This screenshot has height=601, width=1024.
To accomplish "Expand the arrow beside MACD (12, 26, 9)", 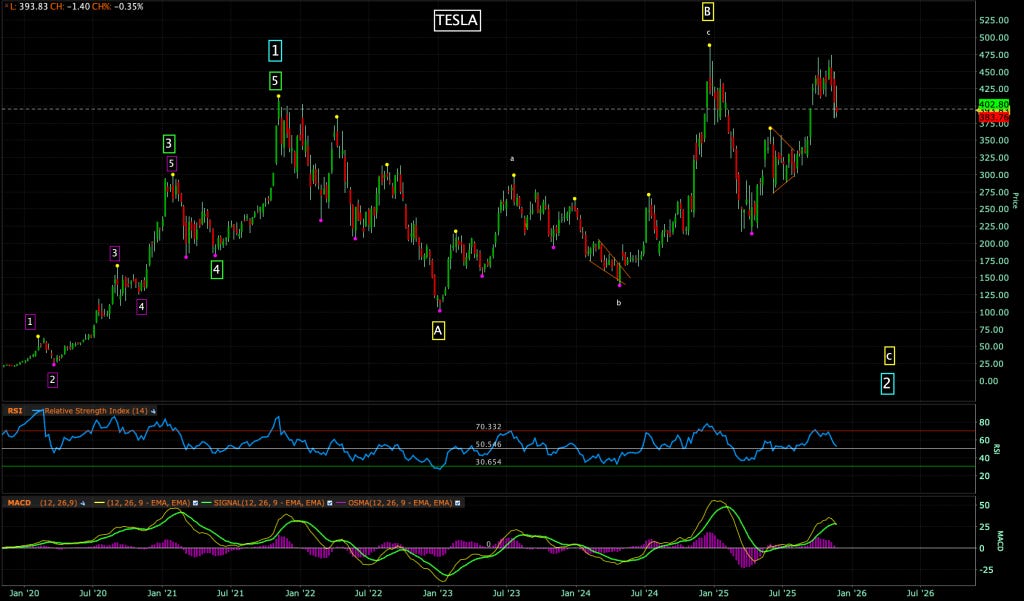I will point(82,505).
